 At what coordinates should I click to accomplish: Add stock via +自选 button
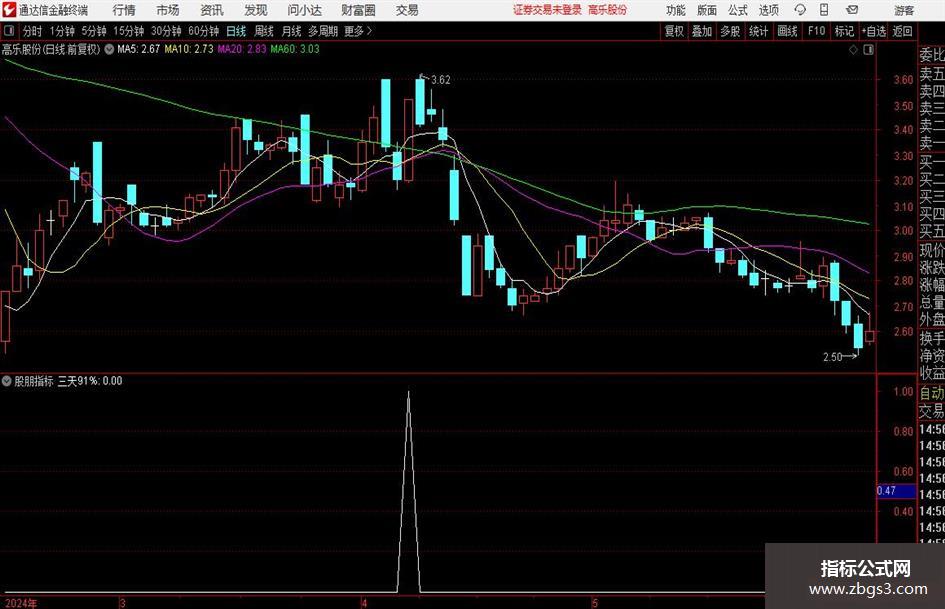[x=873, y=31]
